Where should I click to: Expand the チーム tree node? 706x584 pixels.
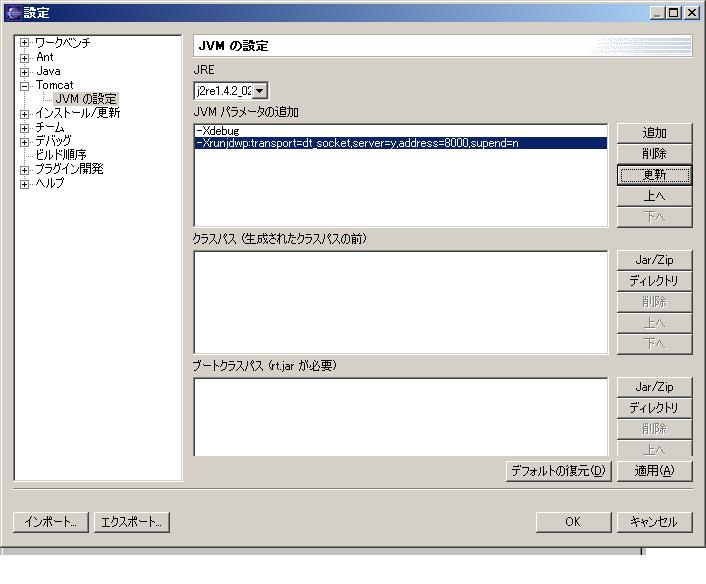tap(24, 128)
